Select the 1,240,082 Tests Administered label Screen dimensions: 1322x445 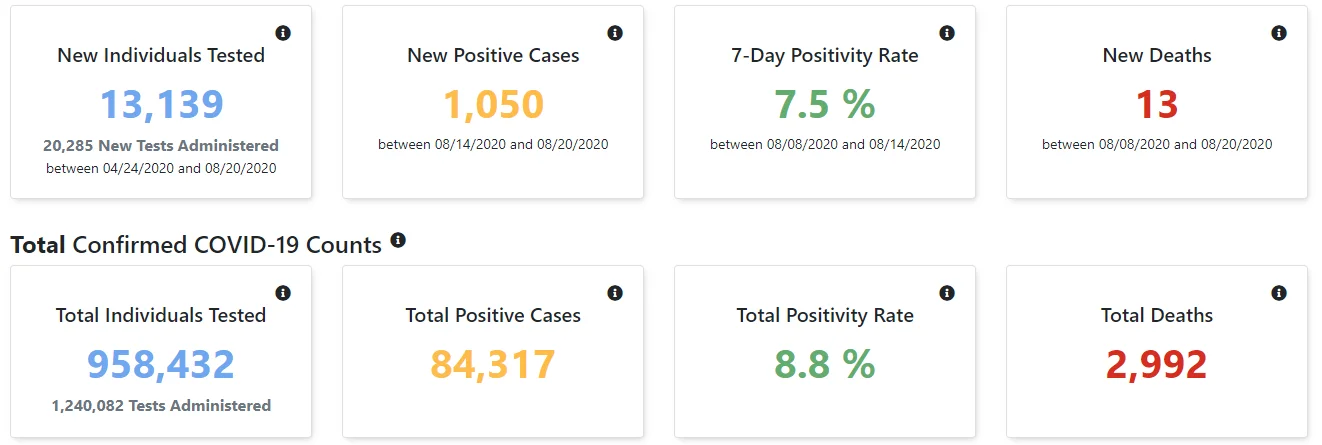[x=161, y=406]
